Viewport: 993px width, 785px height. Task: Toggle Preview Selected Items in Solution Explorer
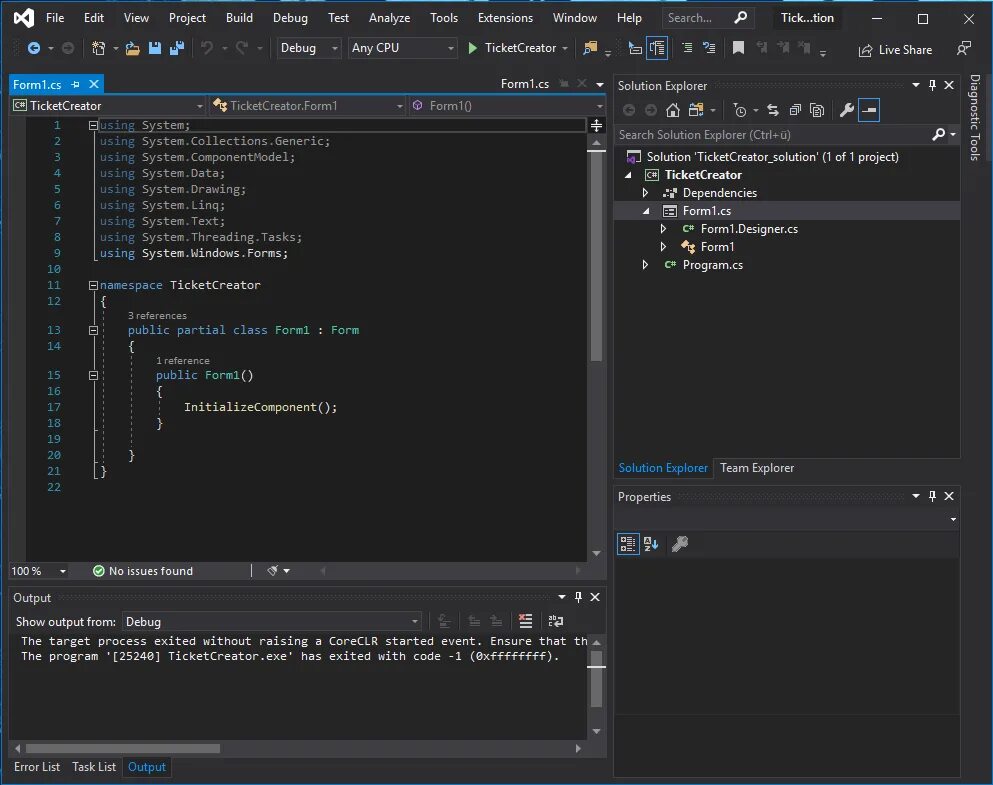(x=869, y=110)
